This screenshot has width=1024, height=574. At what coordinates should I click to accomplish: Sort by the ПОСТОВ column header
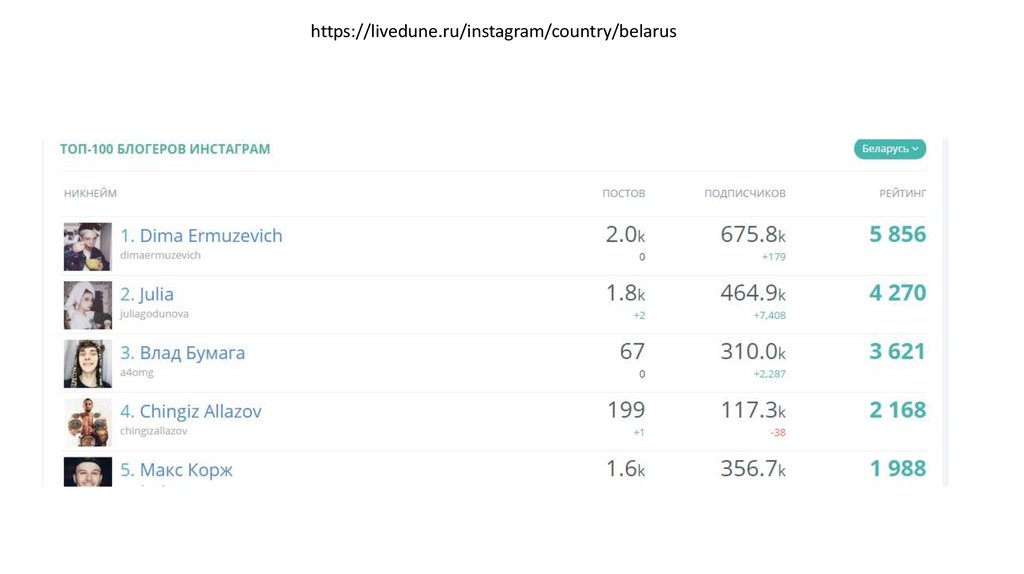pyautogui.click(x=623, y=193)
